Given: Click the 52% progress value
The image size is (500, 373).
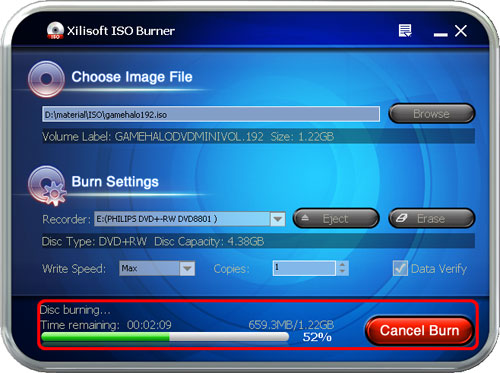Looking at the screenshot, I should click(317, 337).
